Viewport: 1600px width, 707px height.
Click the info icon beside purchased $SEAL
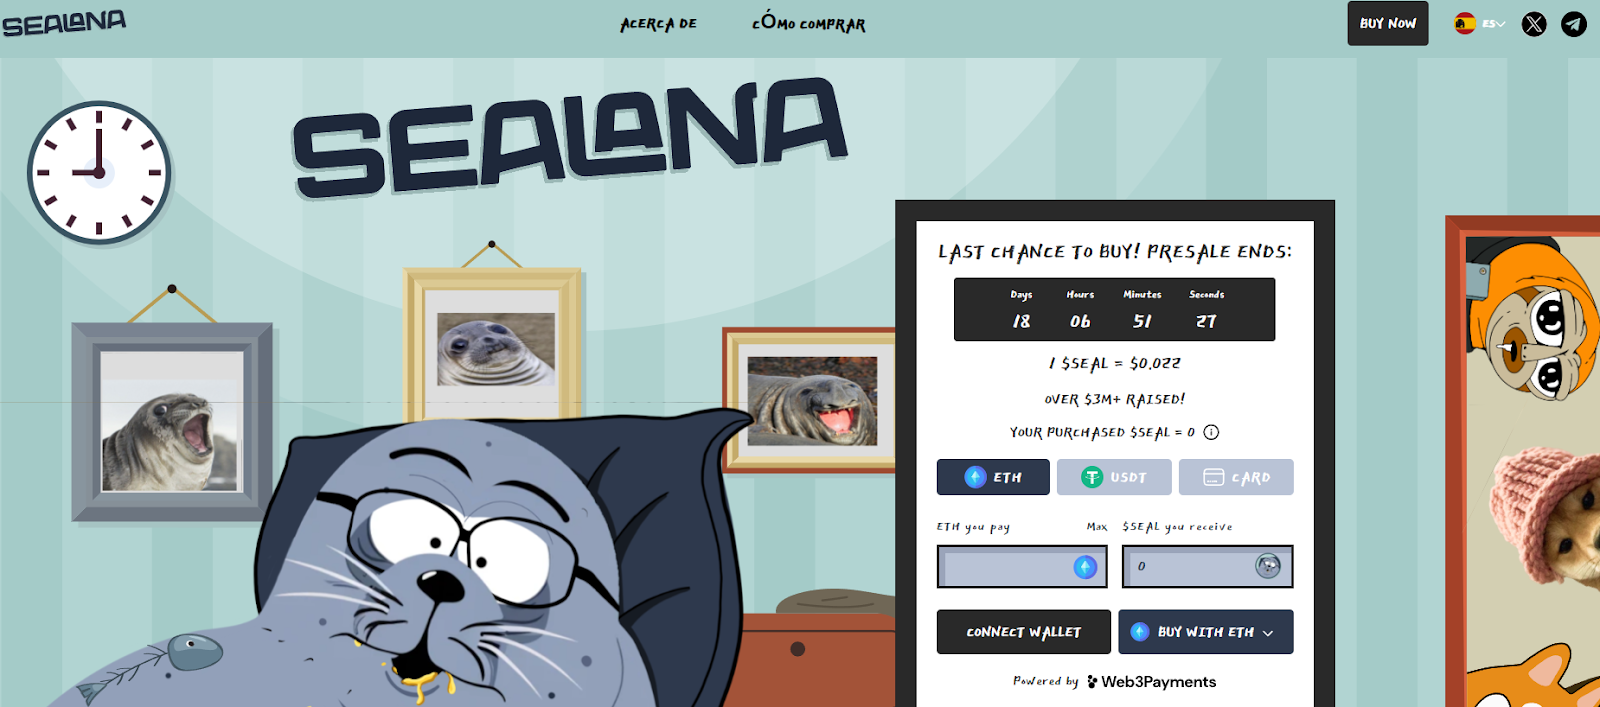click(x=1211, y=433)
